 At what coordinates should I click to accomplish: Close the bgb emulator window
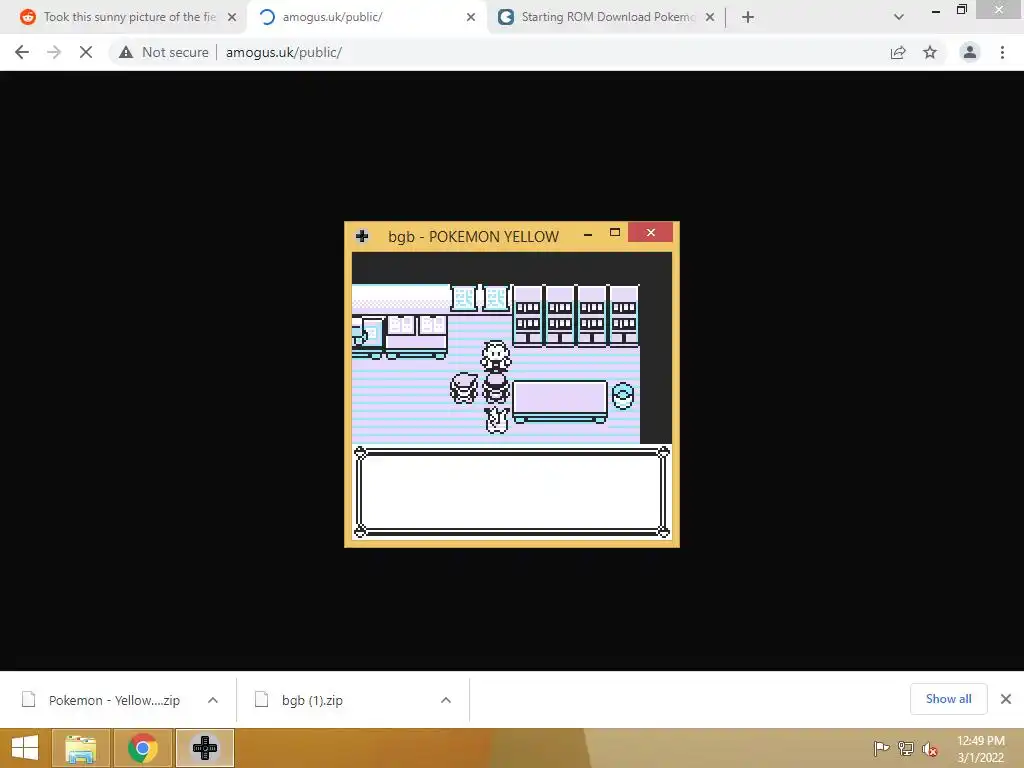pos(650,232)
